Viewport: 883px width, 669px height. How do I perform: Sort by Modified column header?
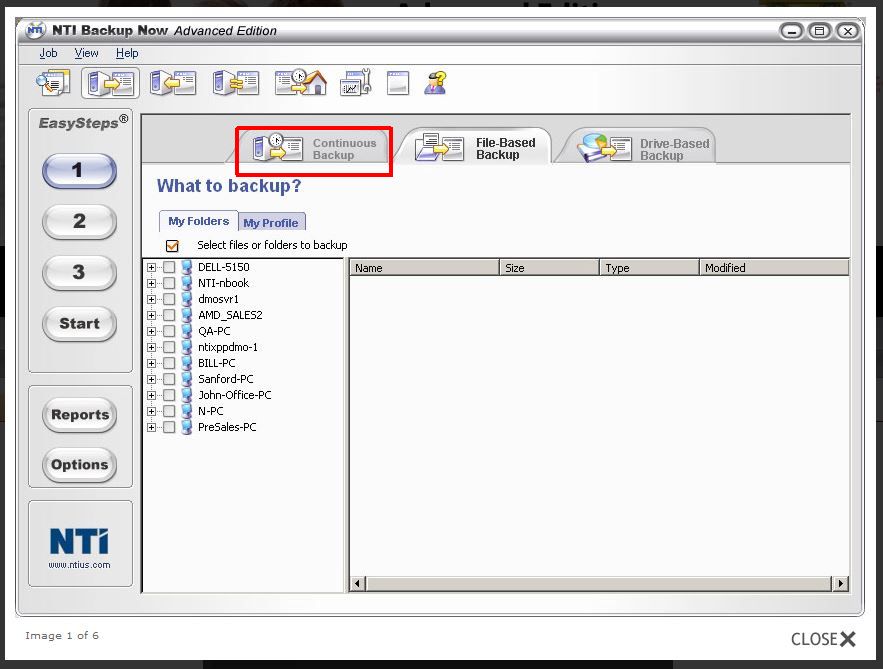point(774,268)
